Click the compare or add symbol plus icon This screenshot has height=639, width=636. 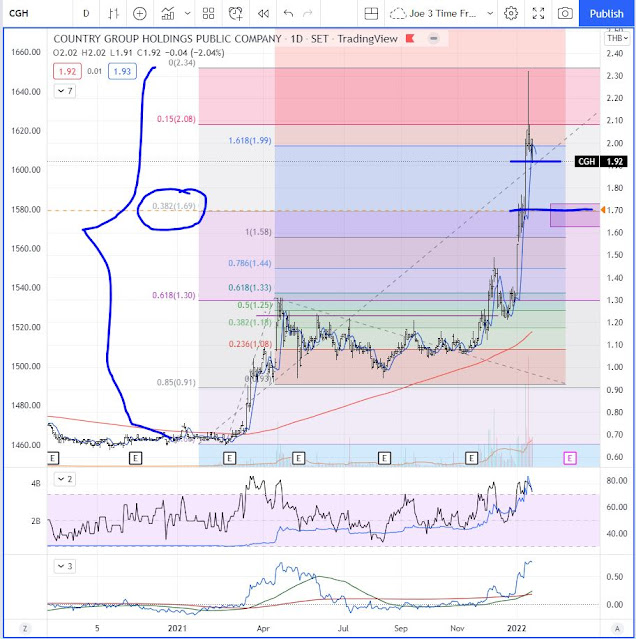pos(140,13)
